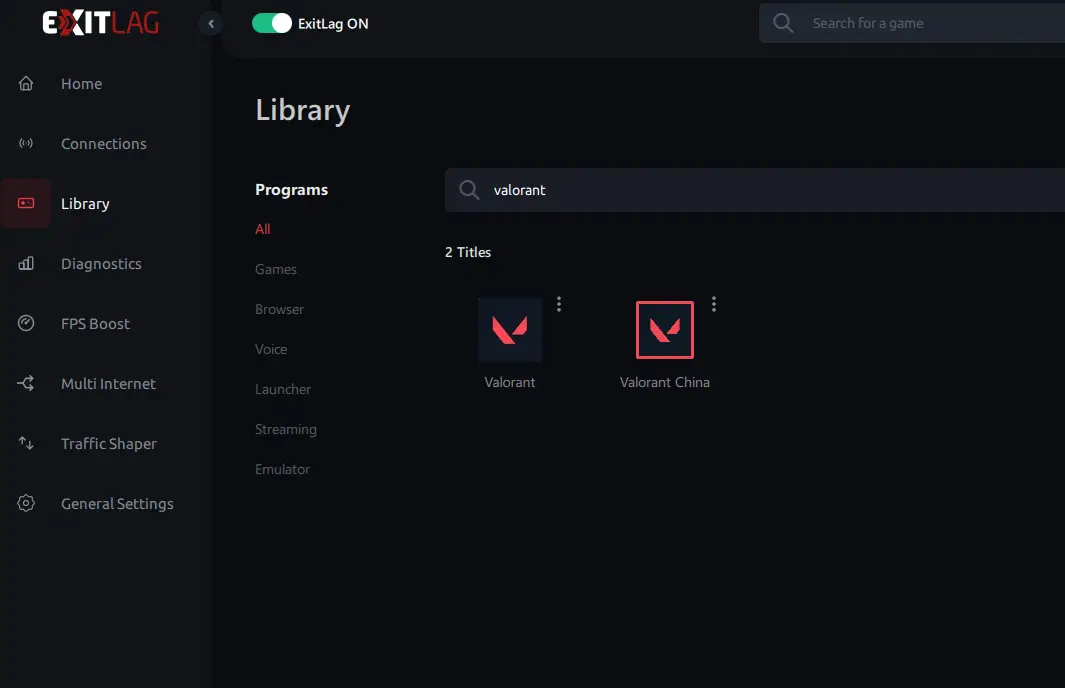This screenshot has width=1065, height=688.
Task: Click the Traffic Shaper arrows icon
Action: (x=27, y=444)
